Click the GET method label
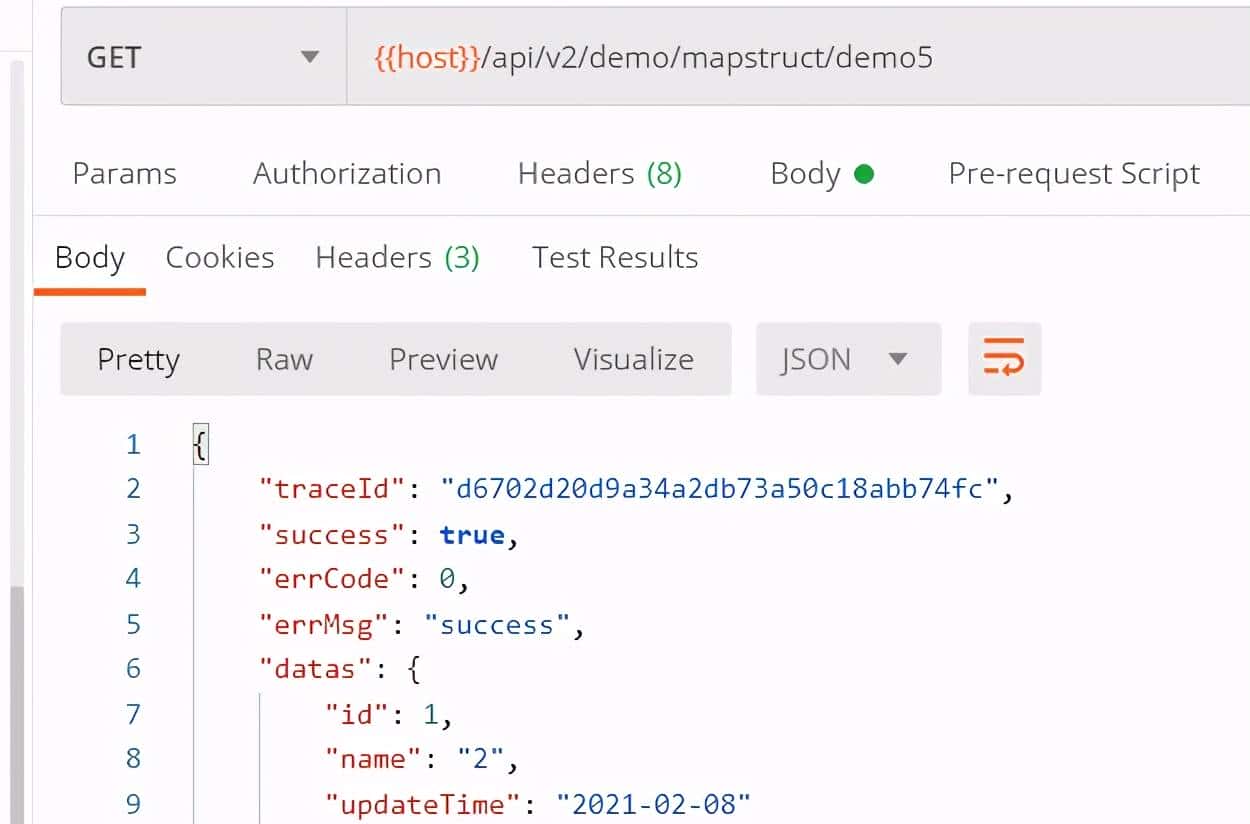 point(113,57)
